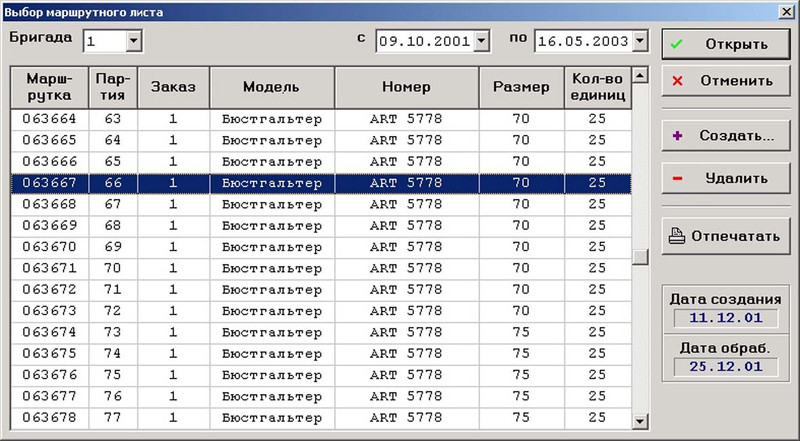Image resolution: width=800 pixels, height=441 pixels.
Task: Open the start date dropdown 09.10.2001
Action: coord(481,41)
